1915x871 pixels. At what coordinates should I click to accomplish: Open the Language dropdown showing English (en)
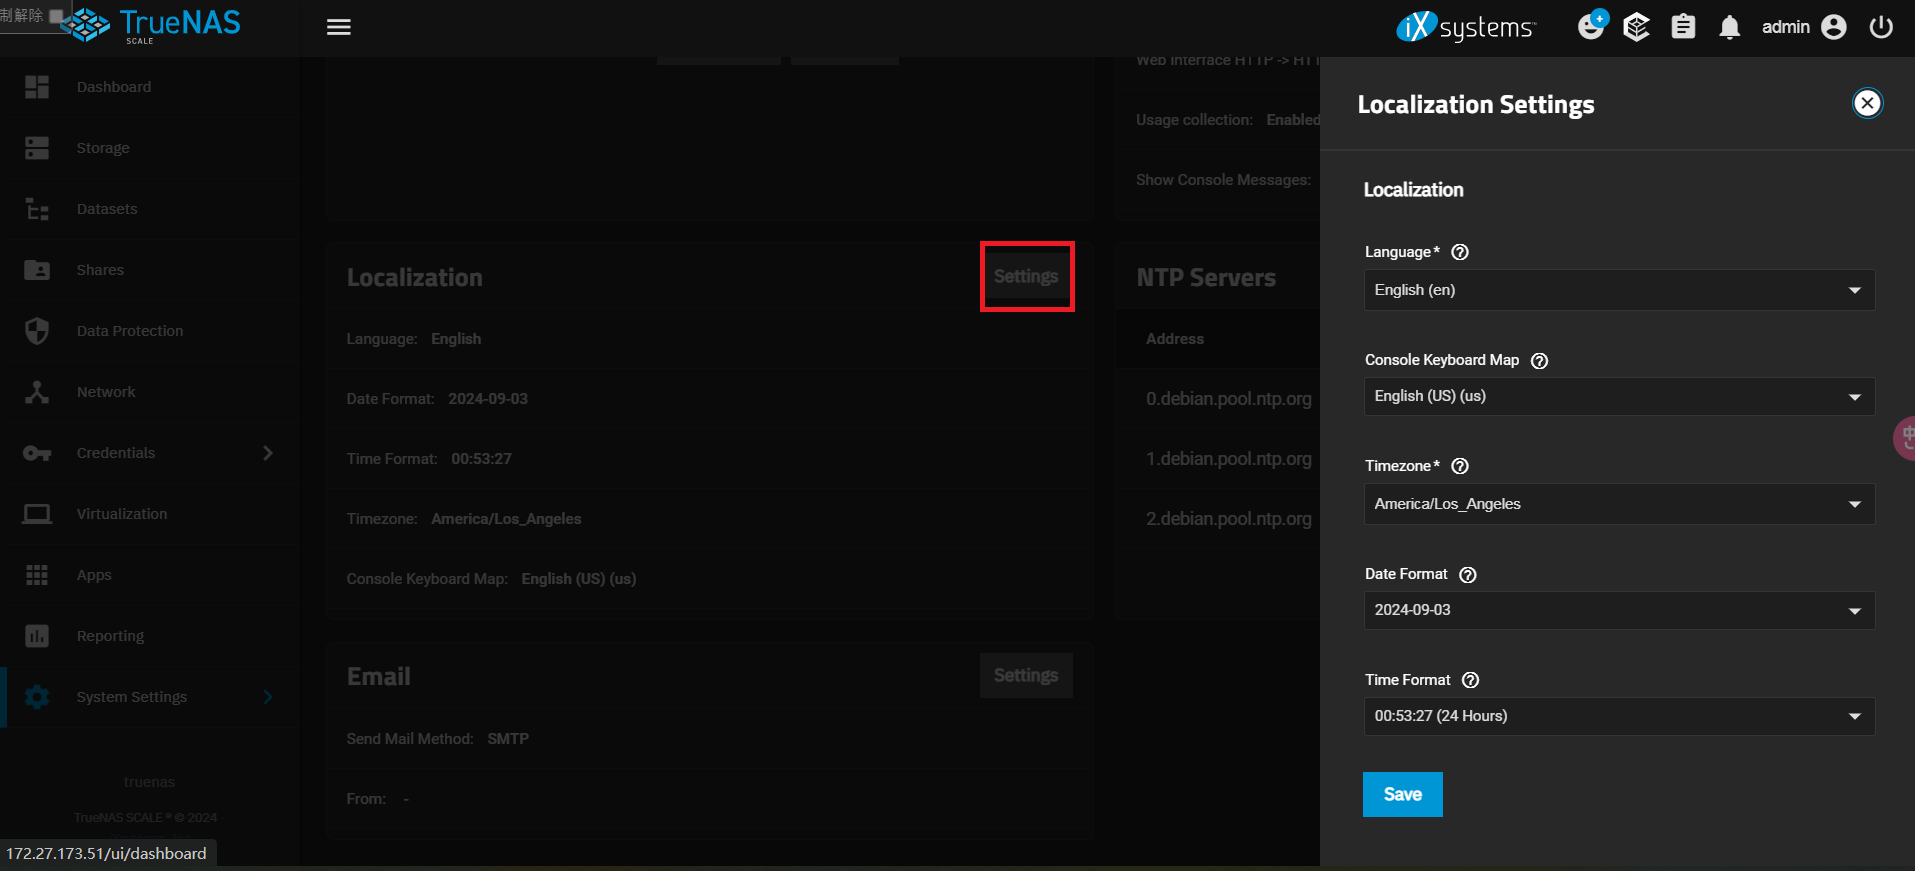tap(1618, 290)
